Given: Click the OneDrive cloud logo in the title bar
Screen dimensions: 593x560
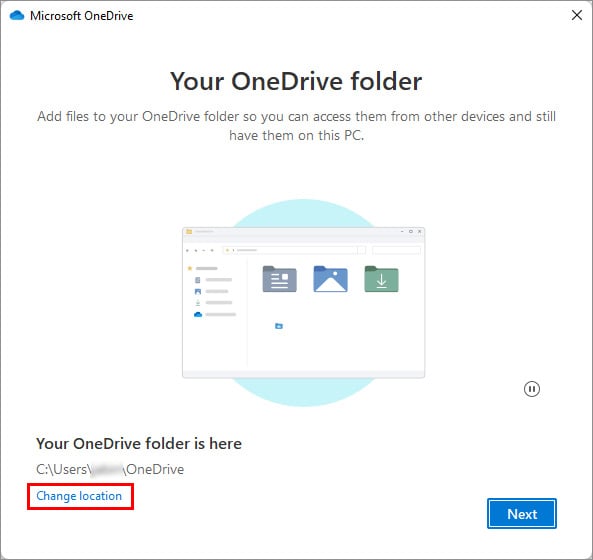Looking at the screenshot, I should coord(17,16).
